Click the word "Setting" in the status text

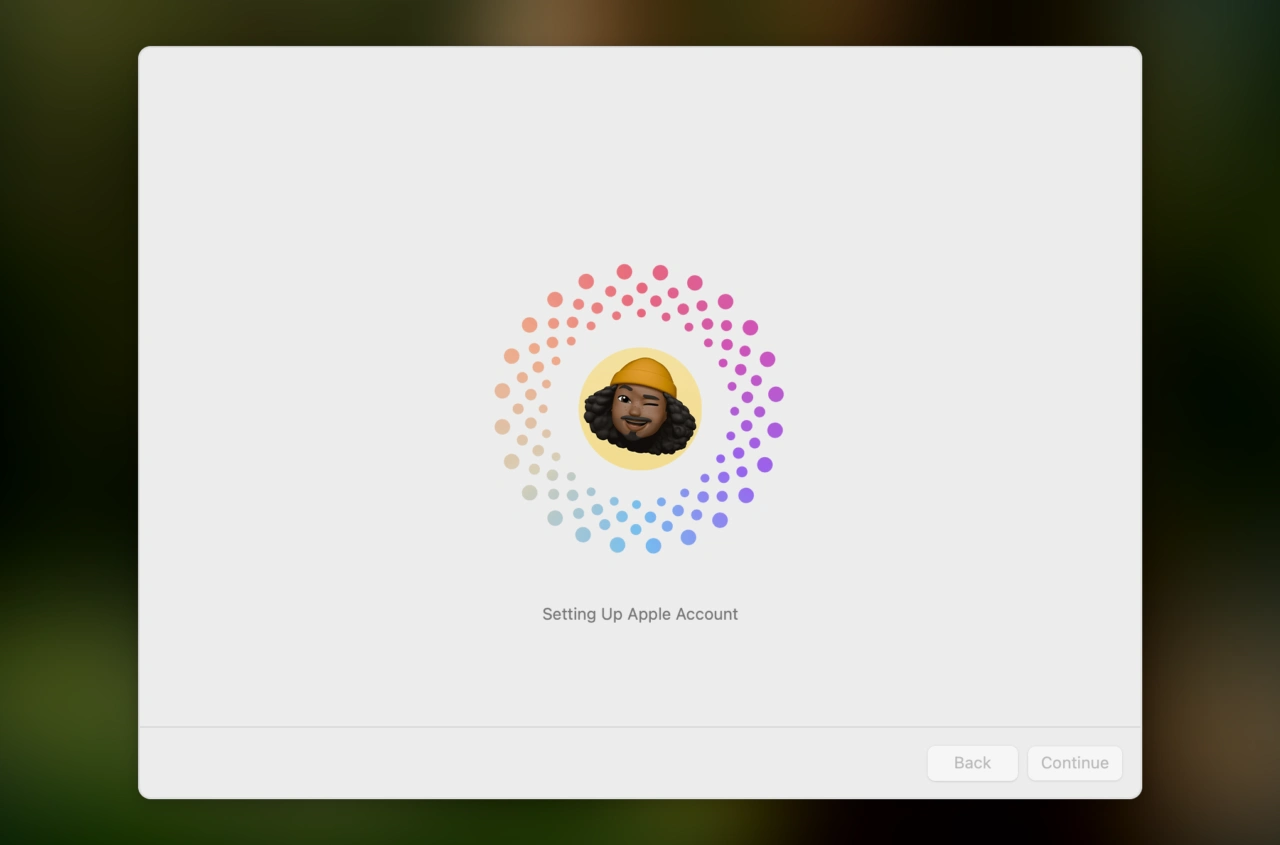[x=569, y=614]
